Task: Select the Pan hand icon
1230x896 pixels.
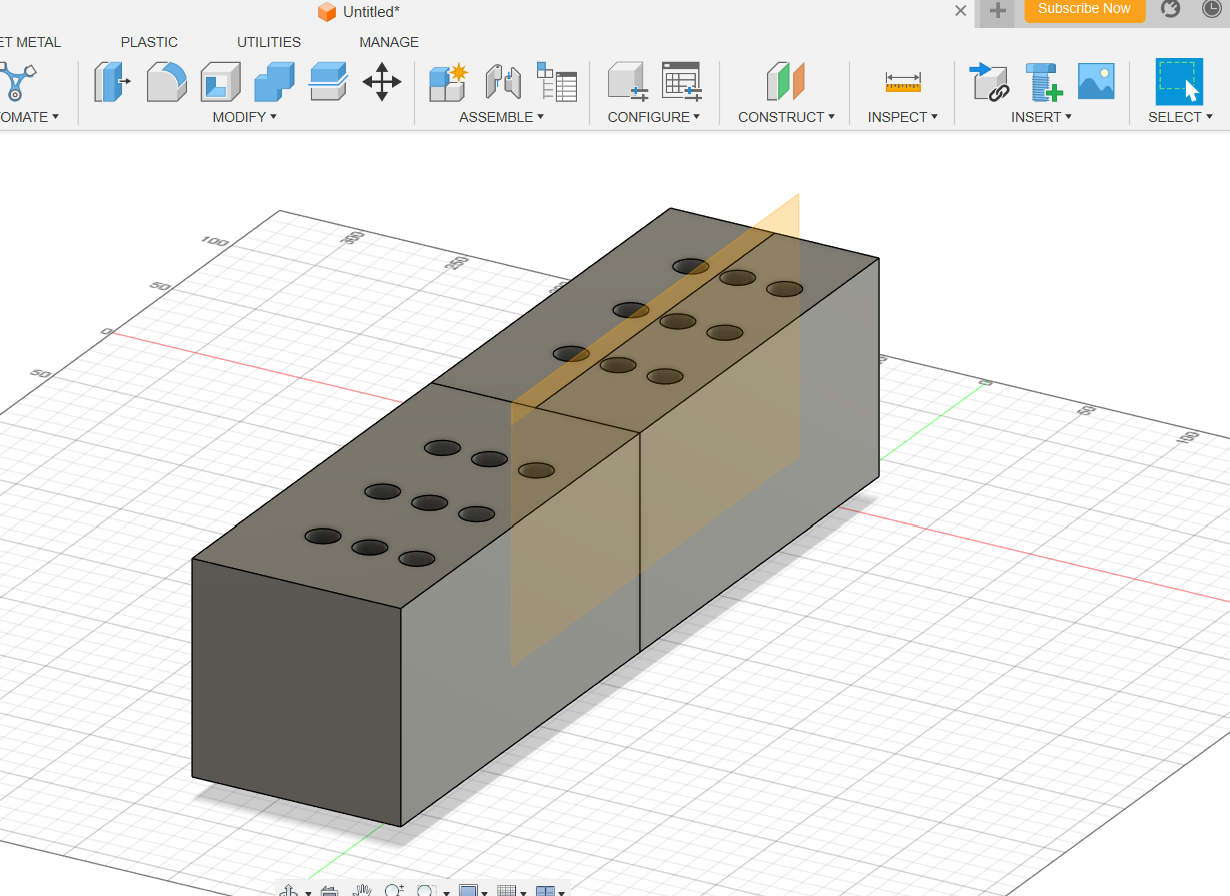Action: coord(362,890)
